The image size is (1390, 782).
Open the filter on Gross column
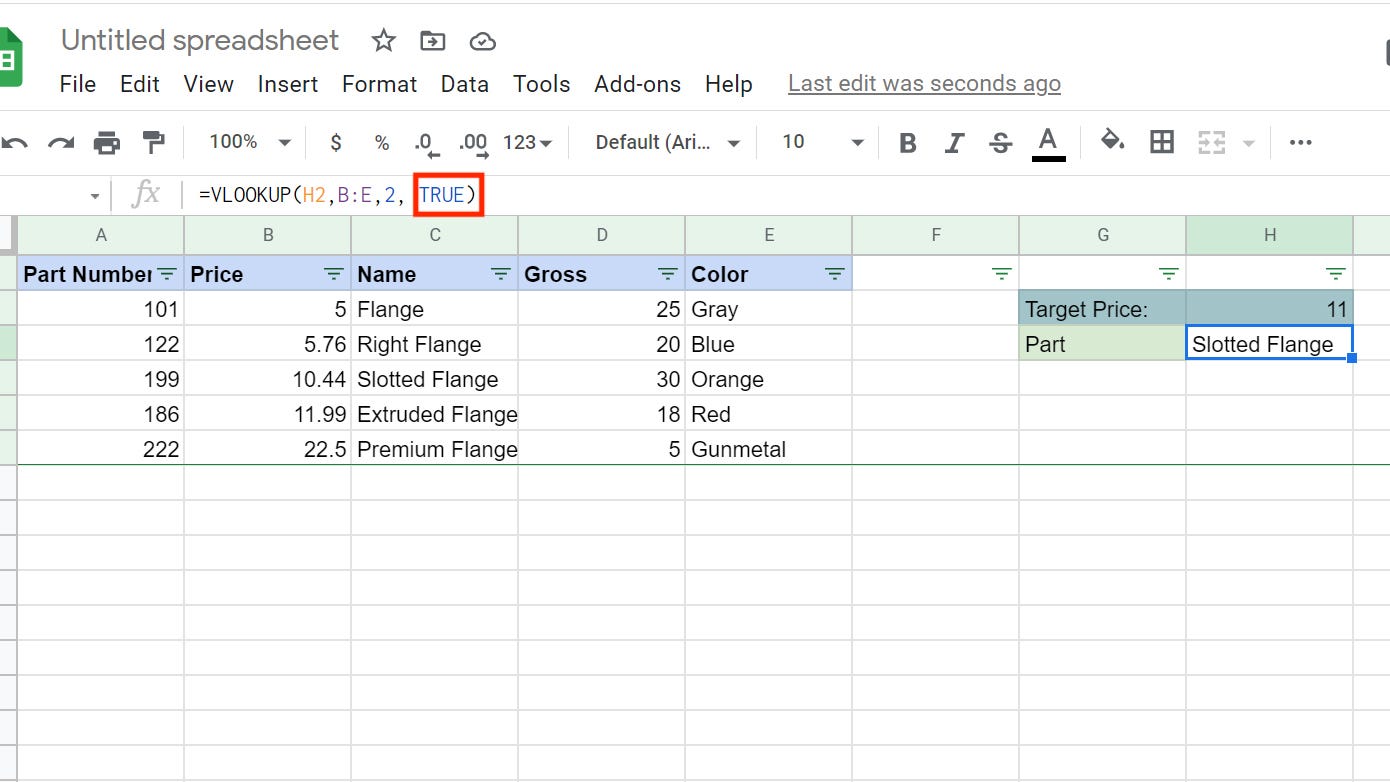coord(668,274)
